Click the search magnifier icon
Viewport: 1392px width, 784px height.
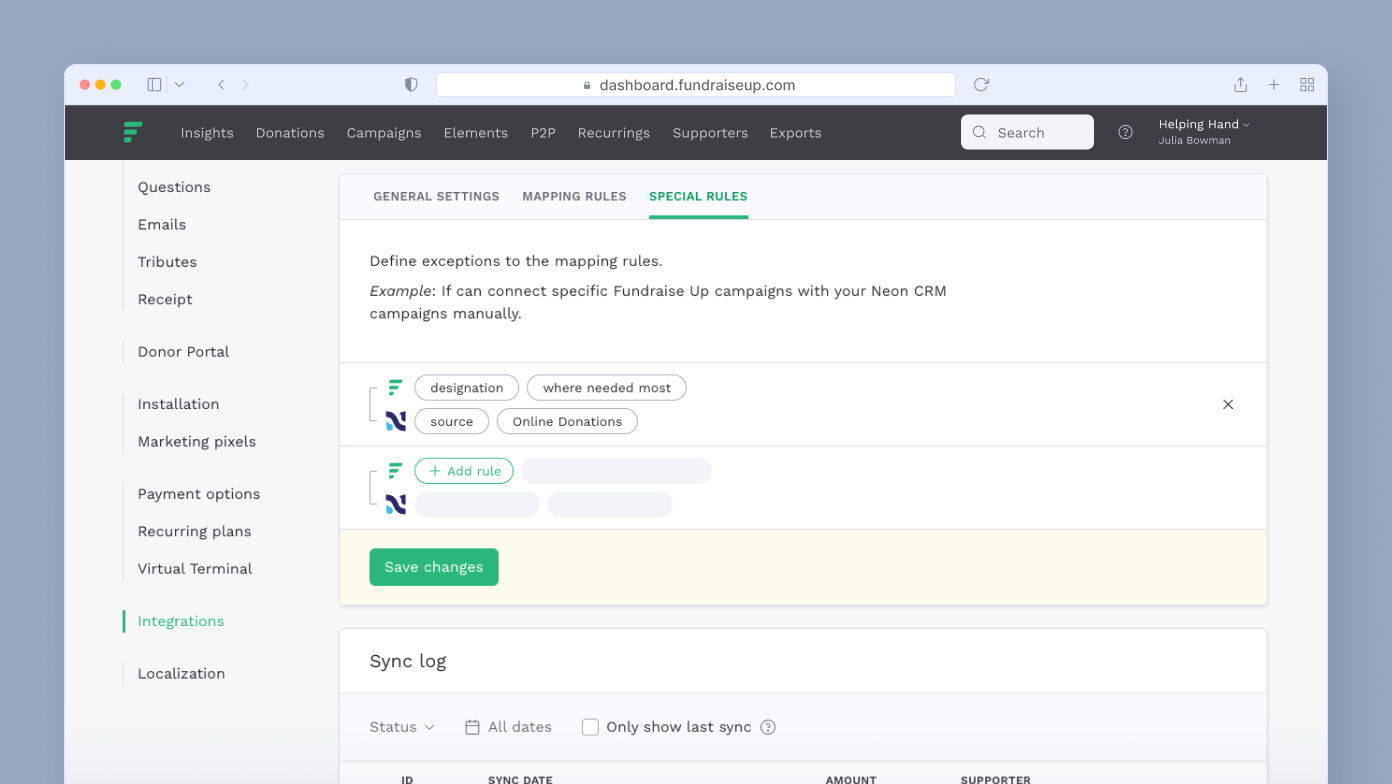(979, 132)
